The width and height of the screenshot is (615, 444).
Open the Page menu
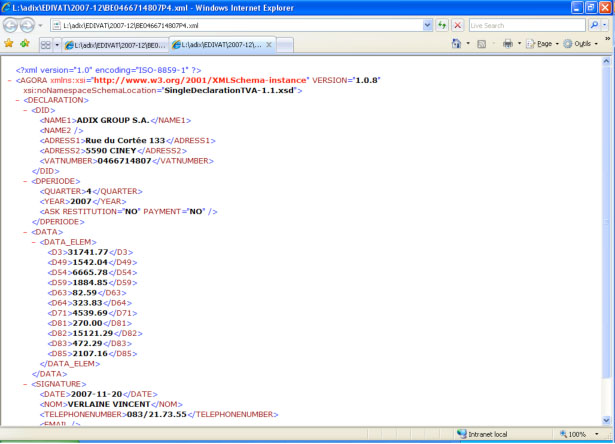click(x=540, y=44)
